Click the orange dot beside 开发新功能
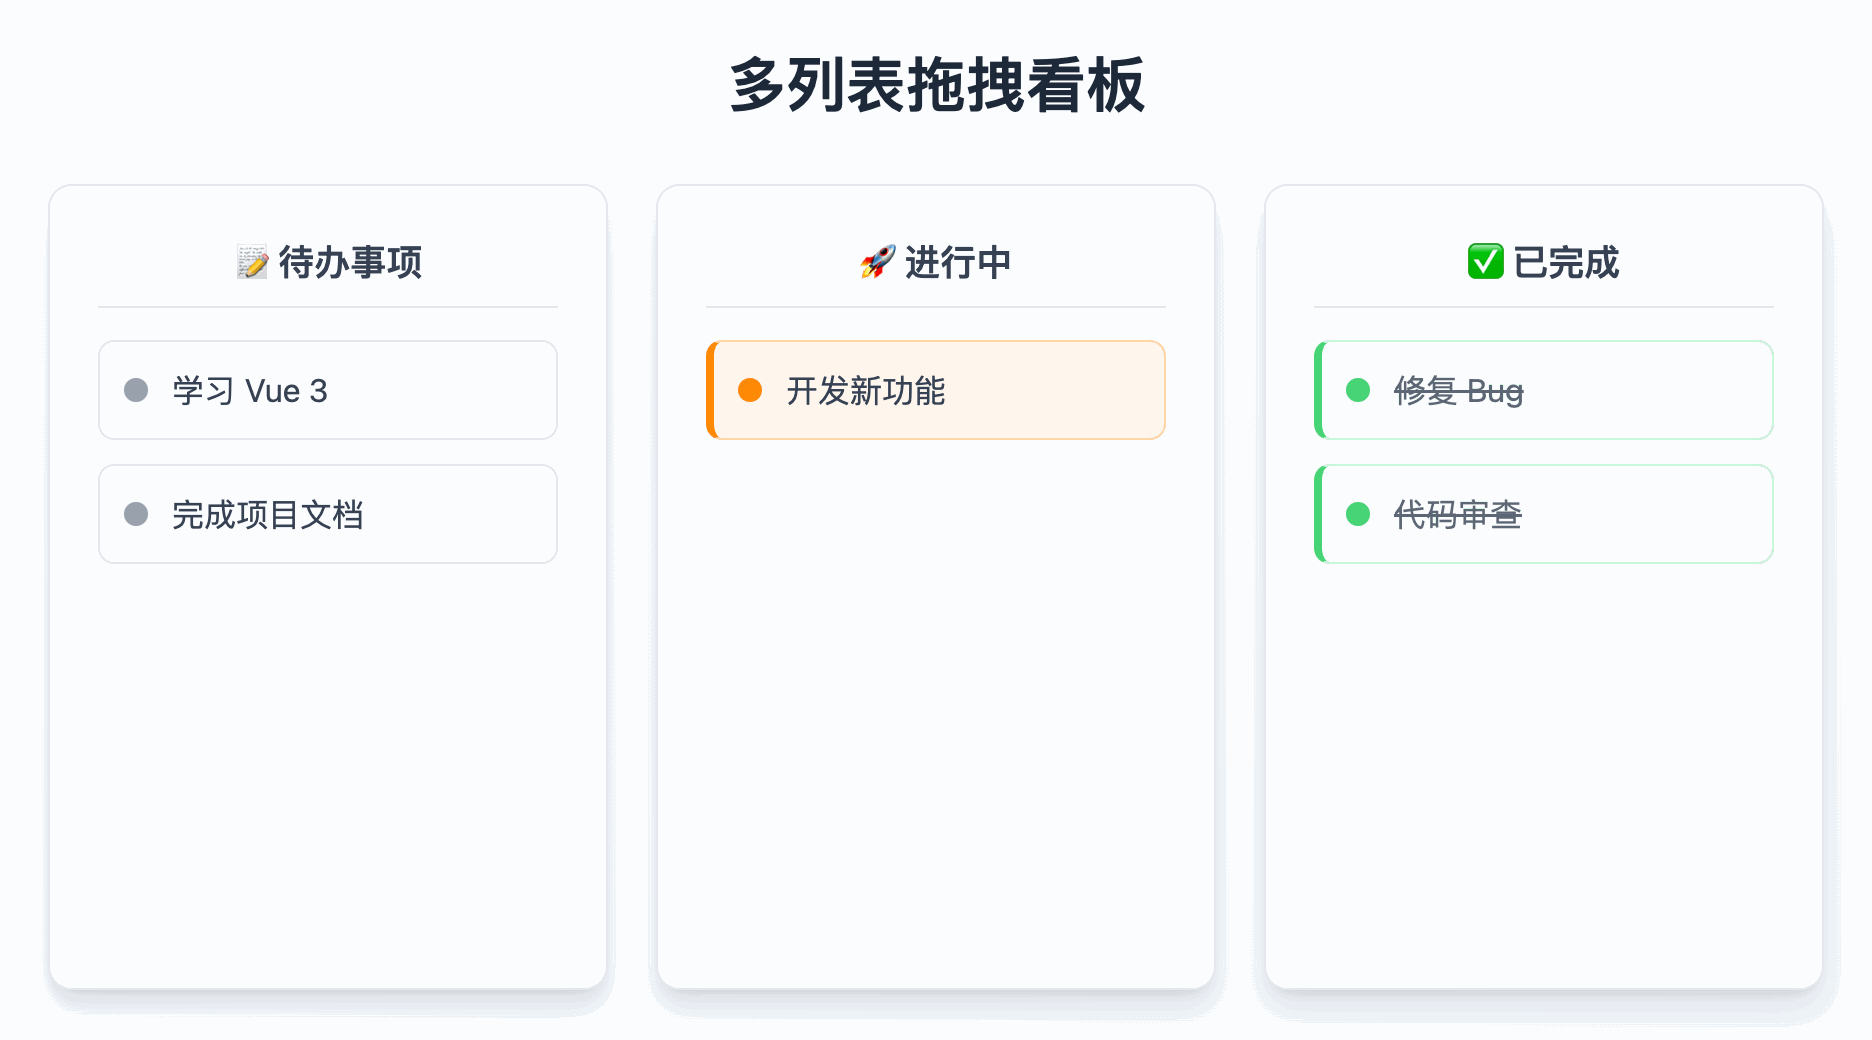 tap(750, 390)
